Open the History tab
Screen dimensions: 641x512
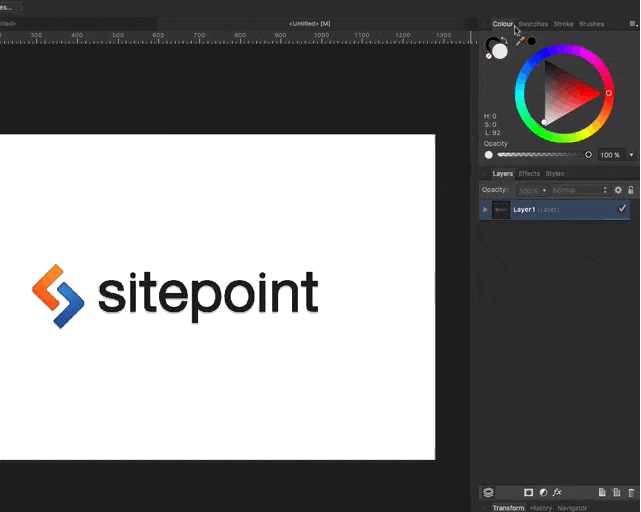click(541, 508)
